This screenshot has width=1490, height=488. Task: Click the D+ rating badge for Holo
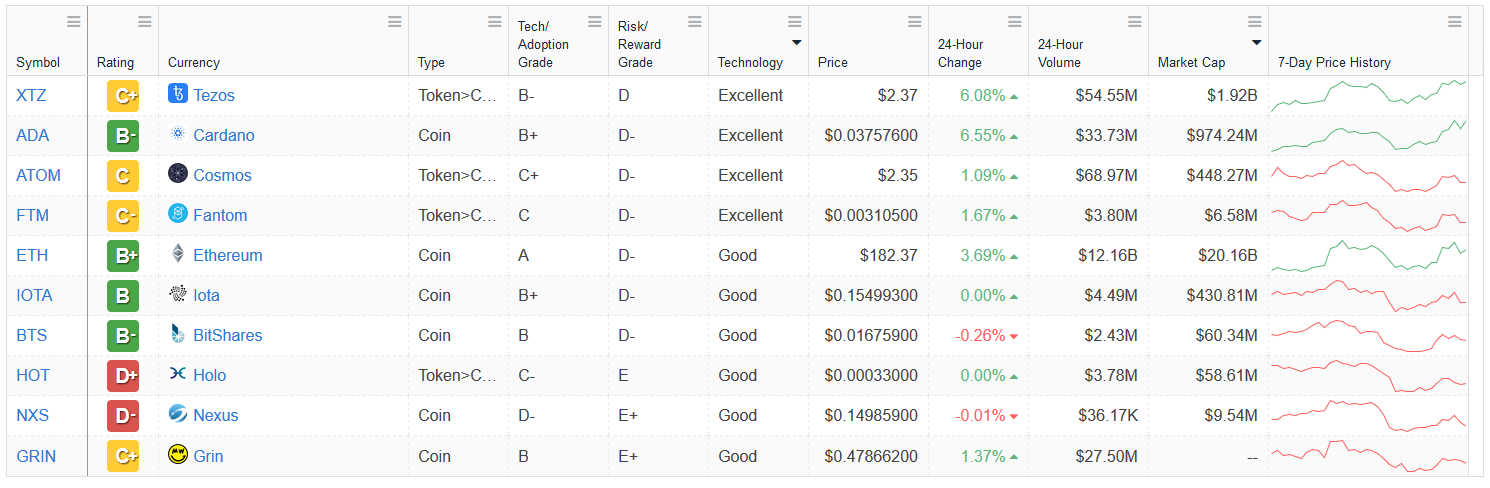pyautogui.click(x=123, y=376)
